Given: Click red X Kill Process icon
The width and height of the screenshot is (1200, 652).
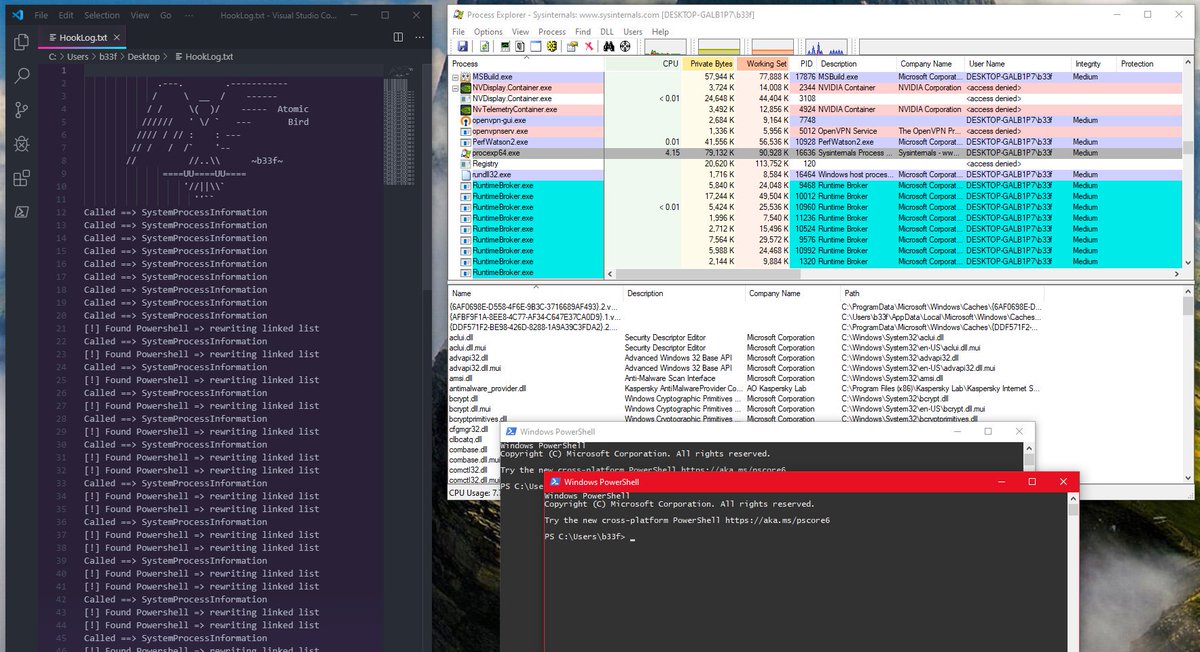Looking at the screenshot, I should tap(589, 46).
